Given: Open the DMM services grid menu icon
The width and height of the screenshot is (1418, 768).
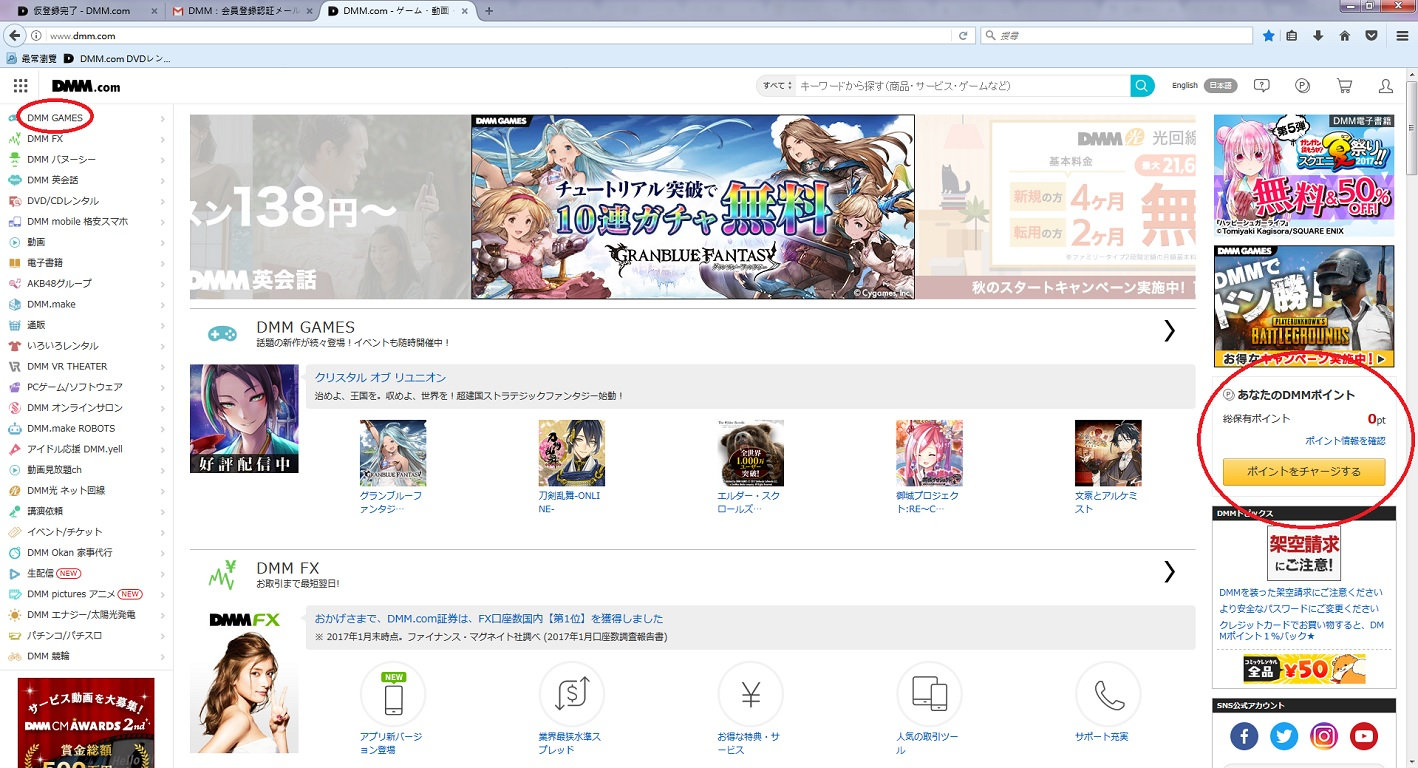Looking at the screenshot, I should click(x=21, y=86).
